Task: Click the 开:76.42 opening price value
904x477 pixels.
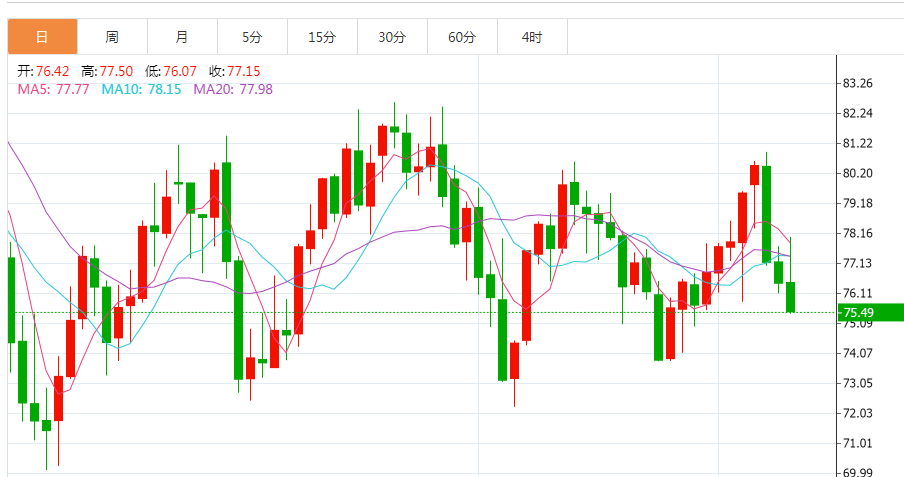Action: pos(43,71)
